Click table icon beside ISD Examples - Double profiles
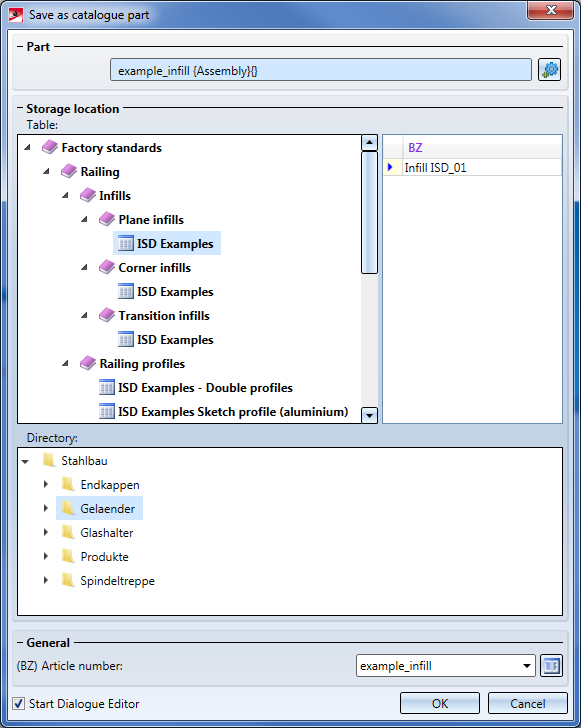 pyautogui.click(x=107, y=387)
